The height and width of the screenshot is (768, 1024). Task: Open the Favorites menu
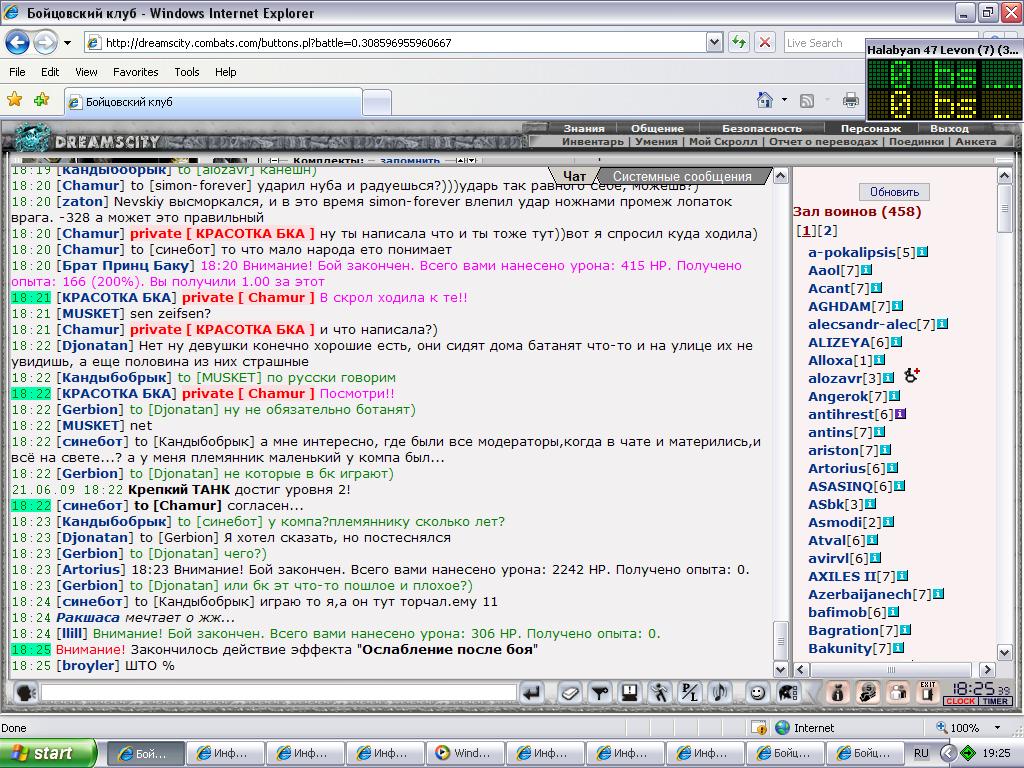pos(135,72)
